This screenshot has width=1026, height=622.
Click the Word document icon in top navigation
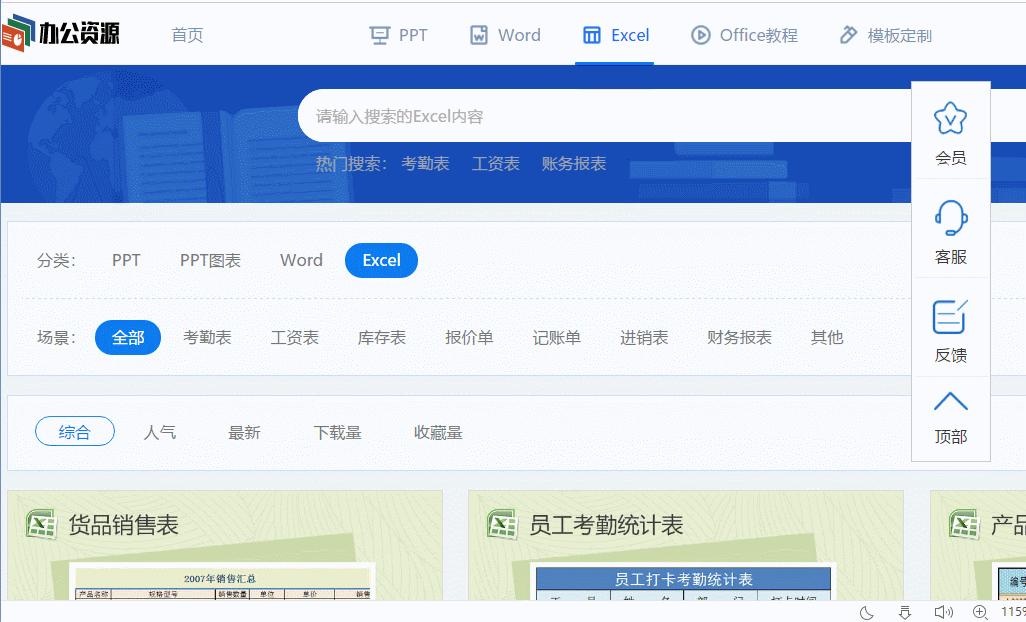481,34
